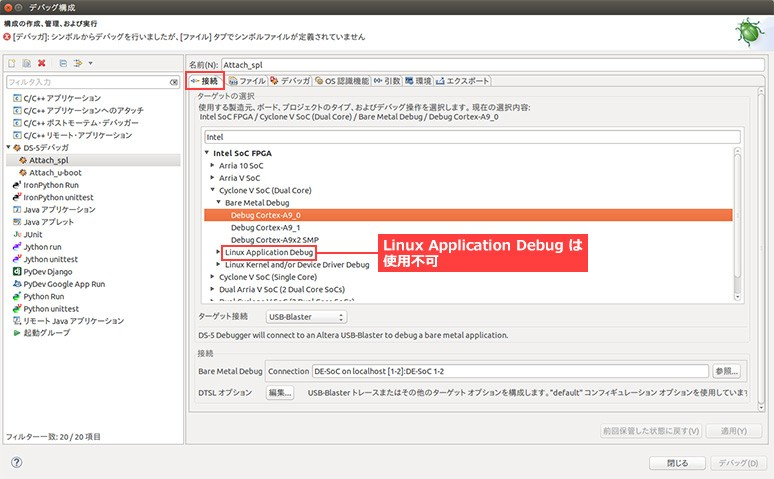Expand the Linux Application Debug node
Screen dimensions: 774x479
click(x=221, y=253)
